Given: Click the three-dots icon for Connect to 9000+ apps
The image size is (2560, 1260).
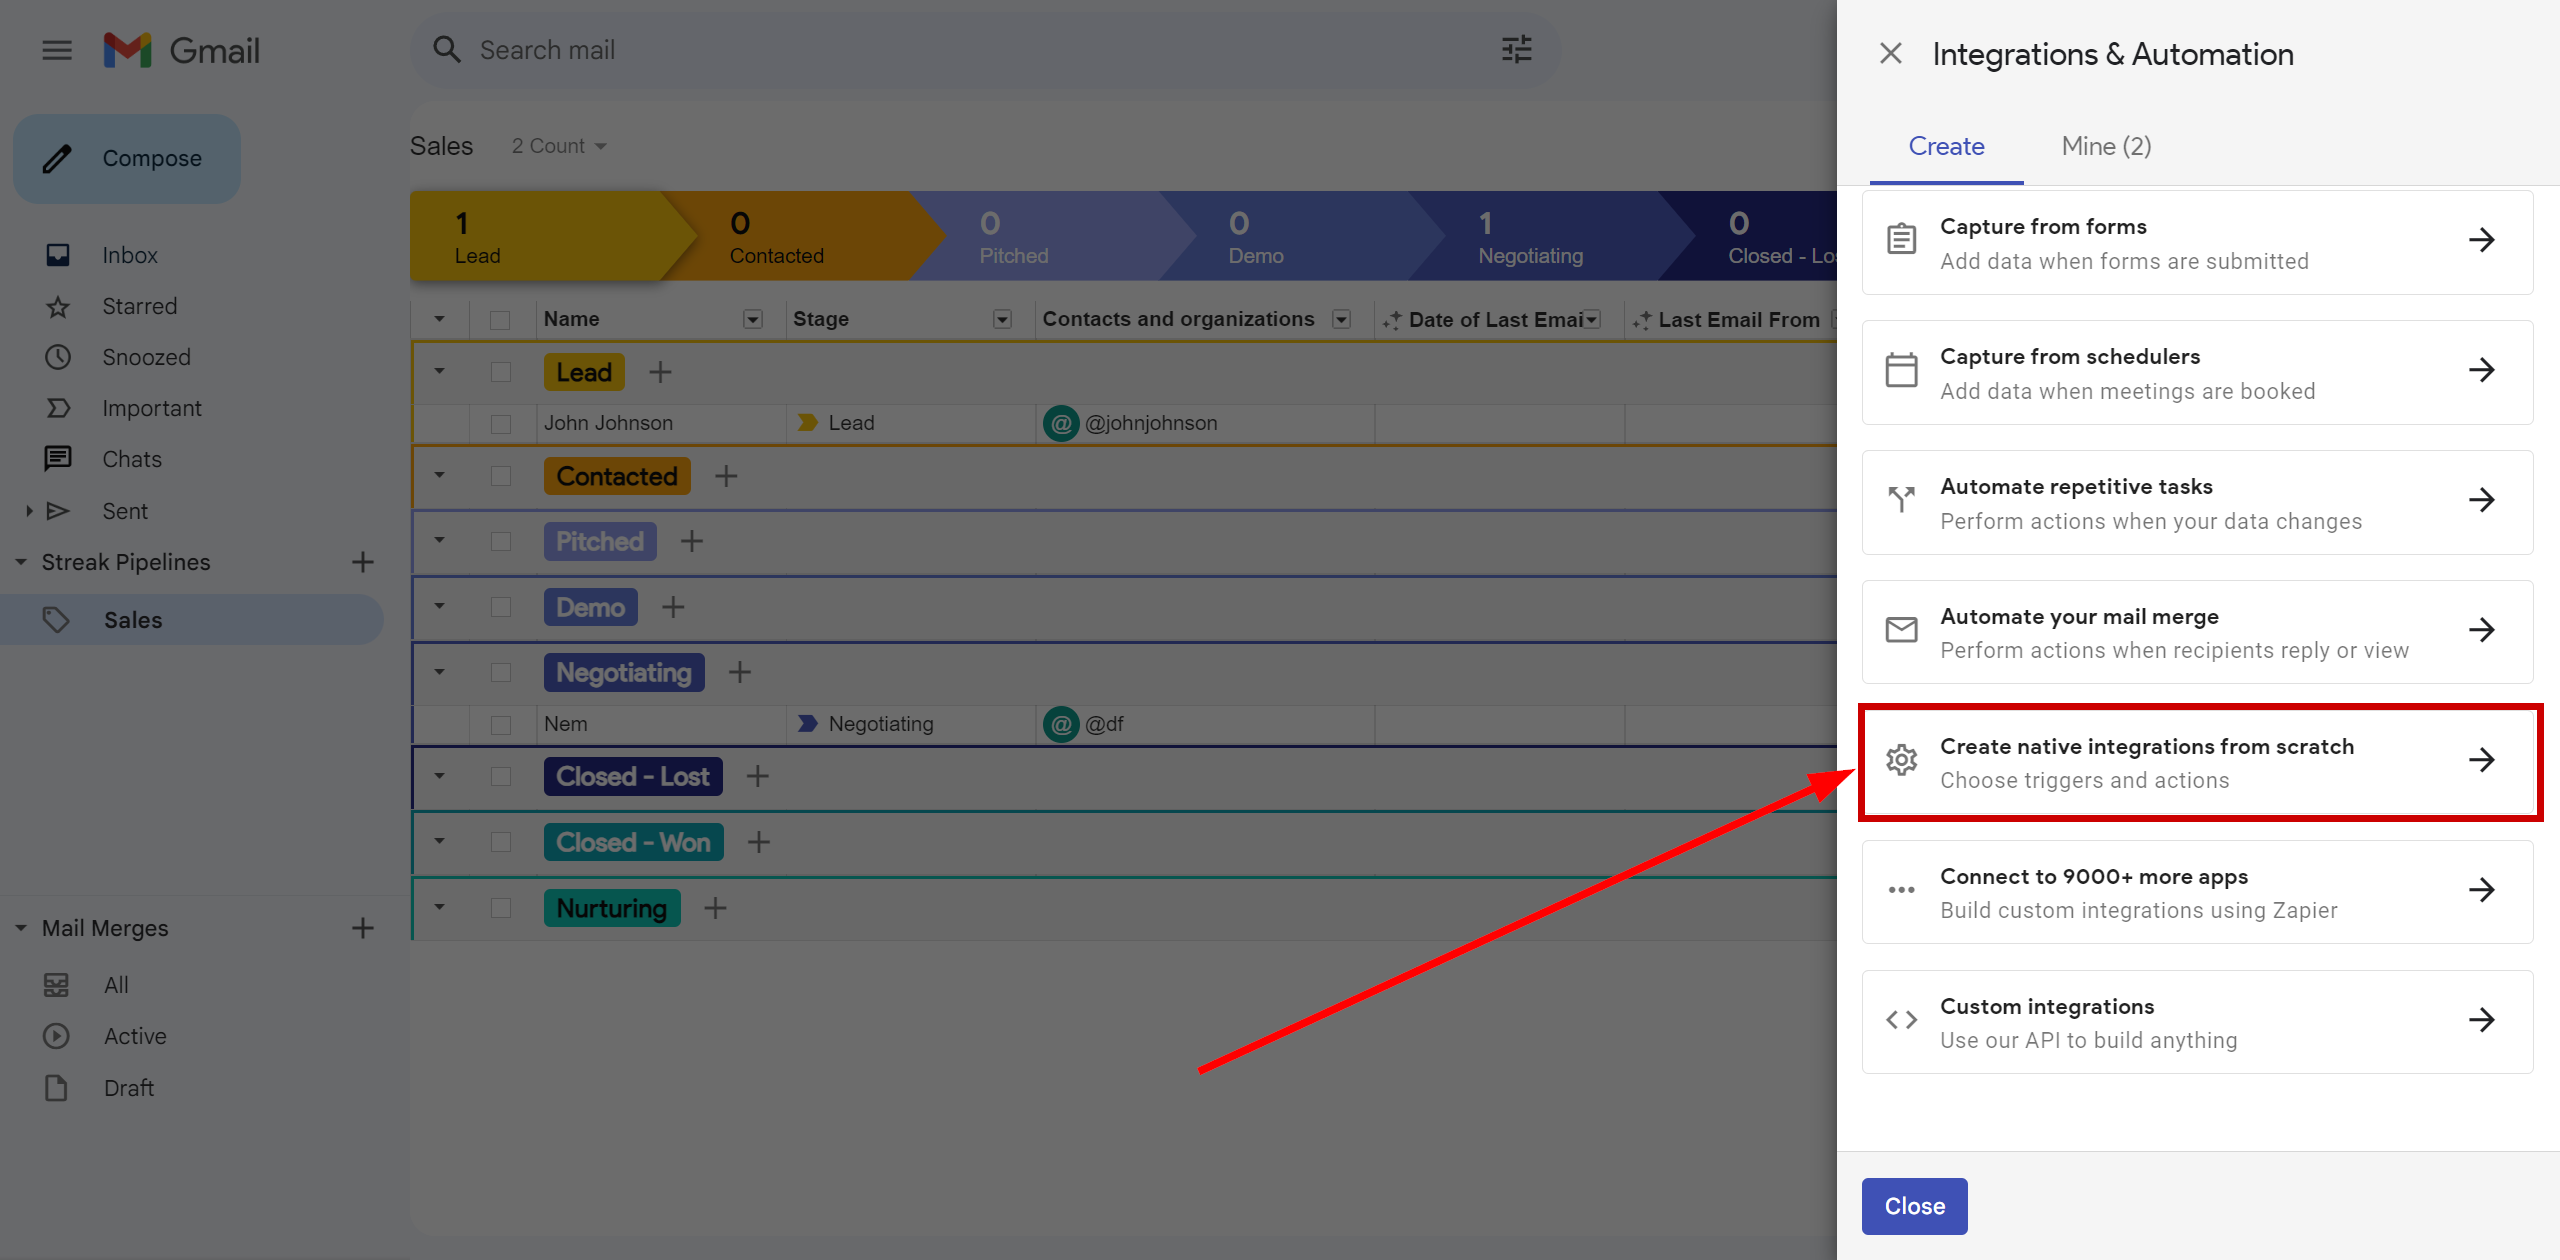Looking at the screenshot, I should pyautogui.click(x=1901, y=889).
